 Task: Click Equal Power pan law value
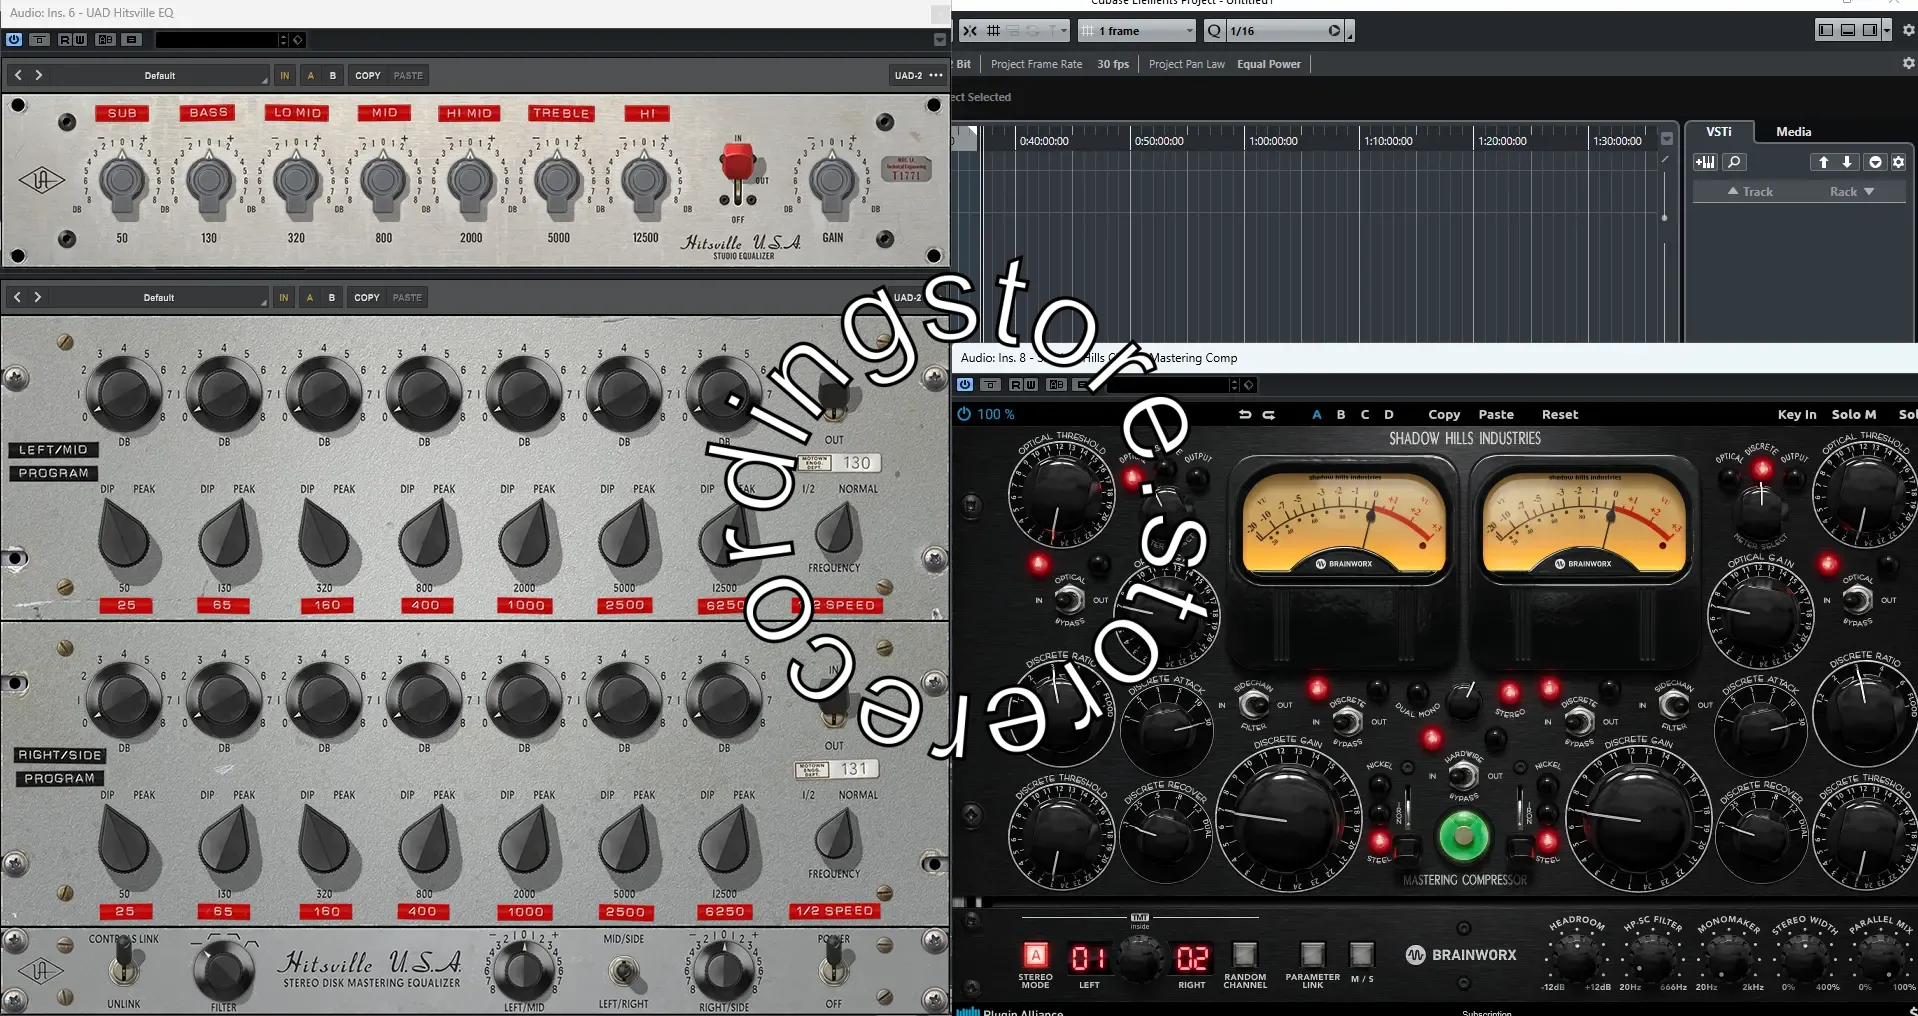[x=1269, y=64]
